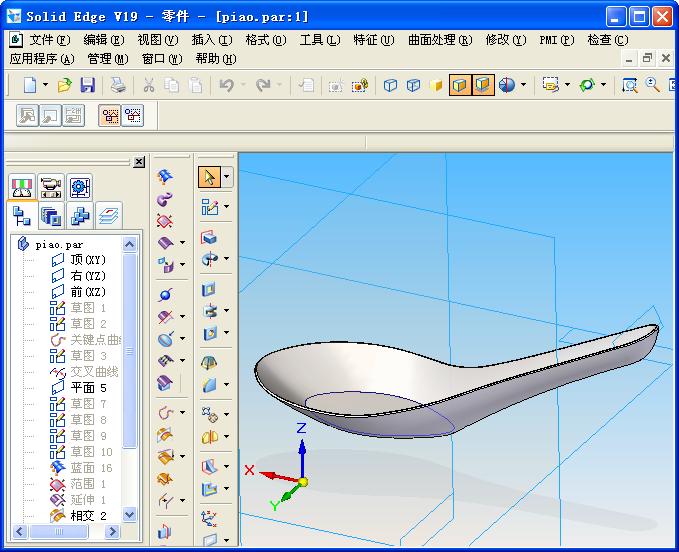Select the arrow Select tool

pyautogui.click(x=210, y=177)
